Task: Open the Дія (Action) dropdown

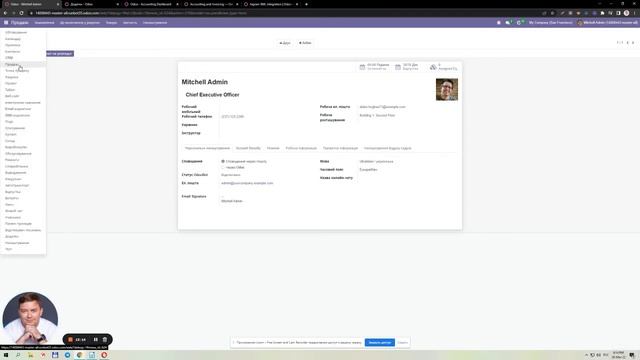Action: tap(305, 43)
